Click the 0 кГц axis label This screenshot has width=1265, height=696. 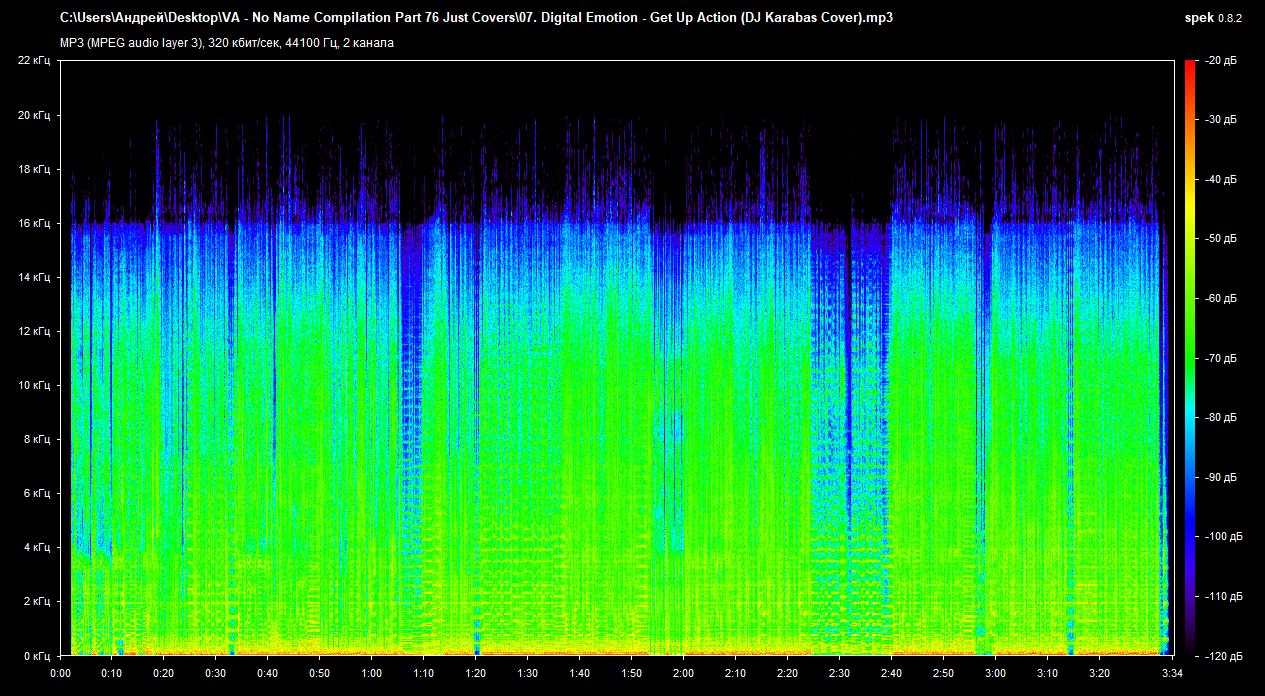[x=36, y=655]
